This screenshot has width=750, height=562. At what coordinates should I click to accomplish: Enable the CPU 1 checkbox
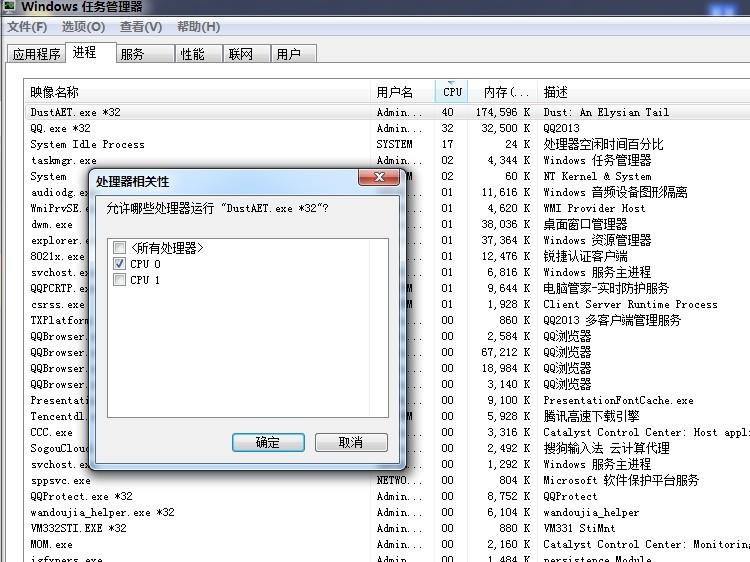[x=120, y=279]
